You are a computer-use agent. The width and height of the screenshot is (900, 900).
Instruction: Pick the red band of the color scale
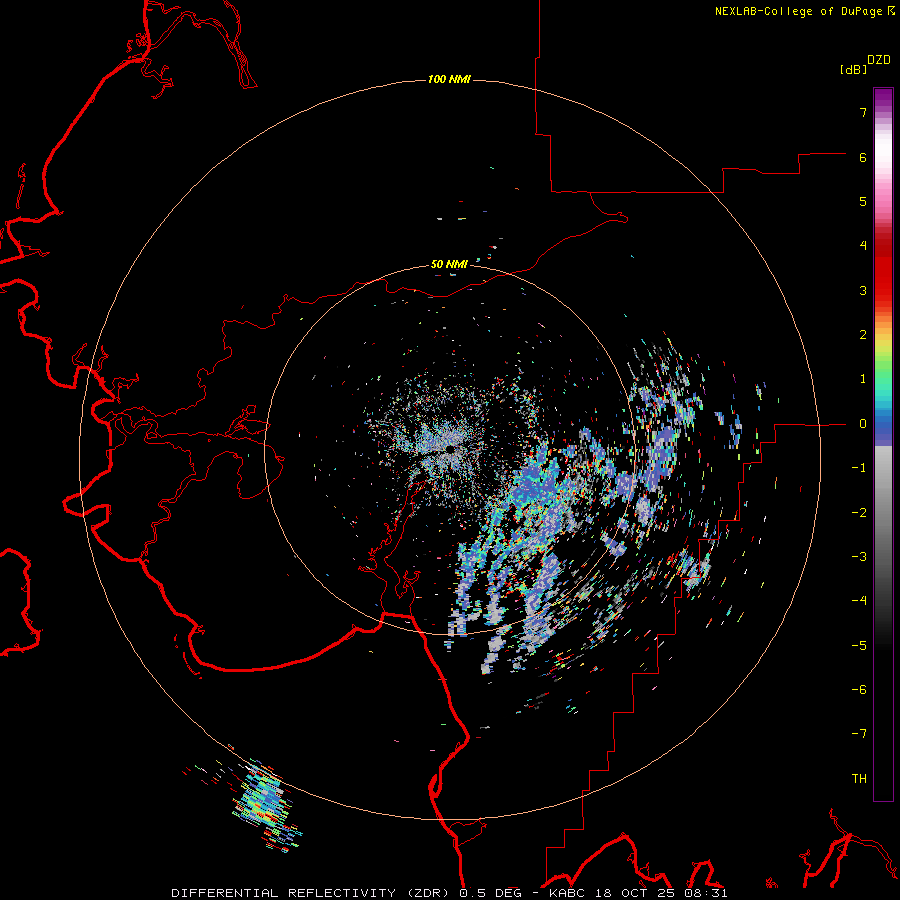[x=883, y=270]
